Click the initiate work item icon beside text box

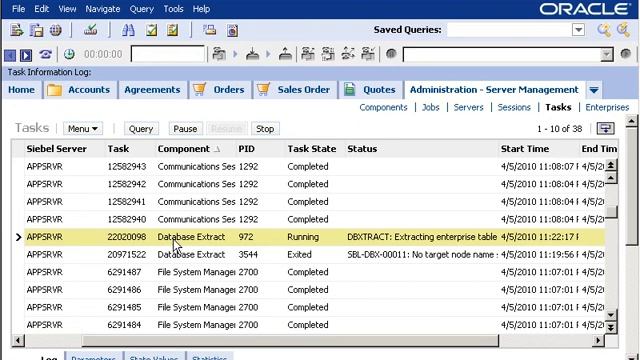(219, 54)
